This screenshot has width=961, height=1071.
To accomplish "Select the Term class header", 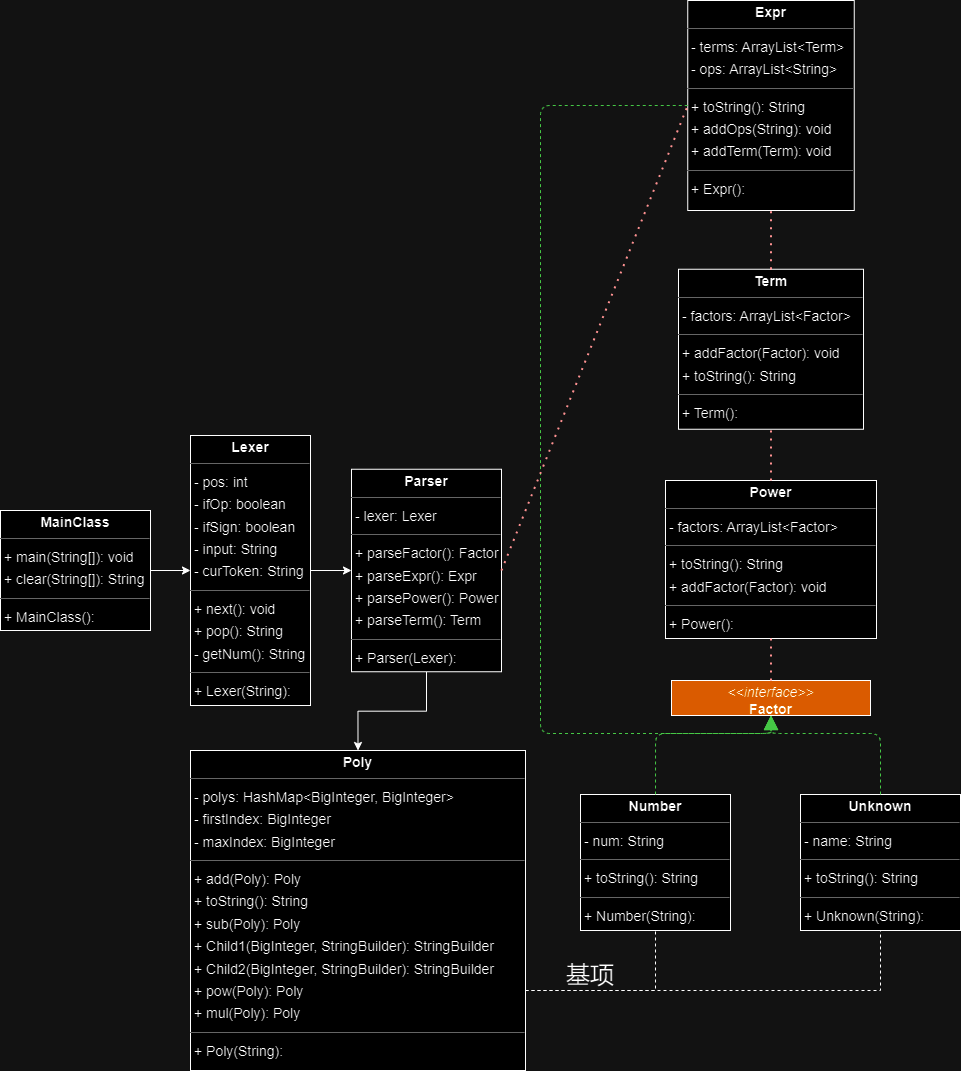I will 770,283.
